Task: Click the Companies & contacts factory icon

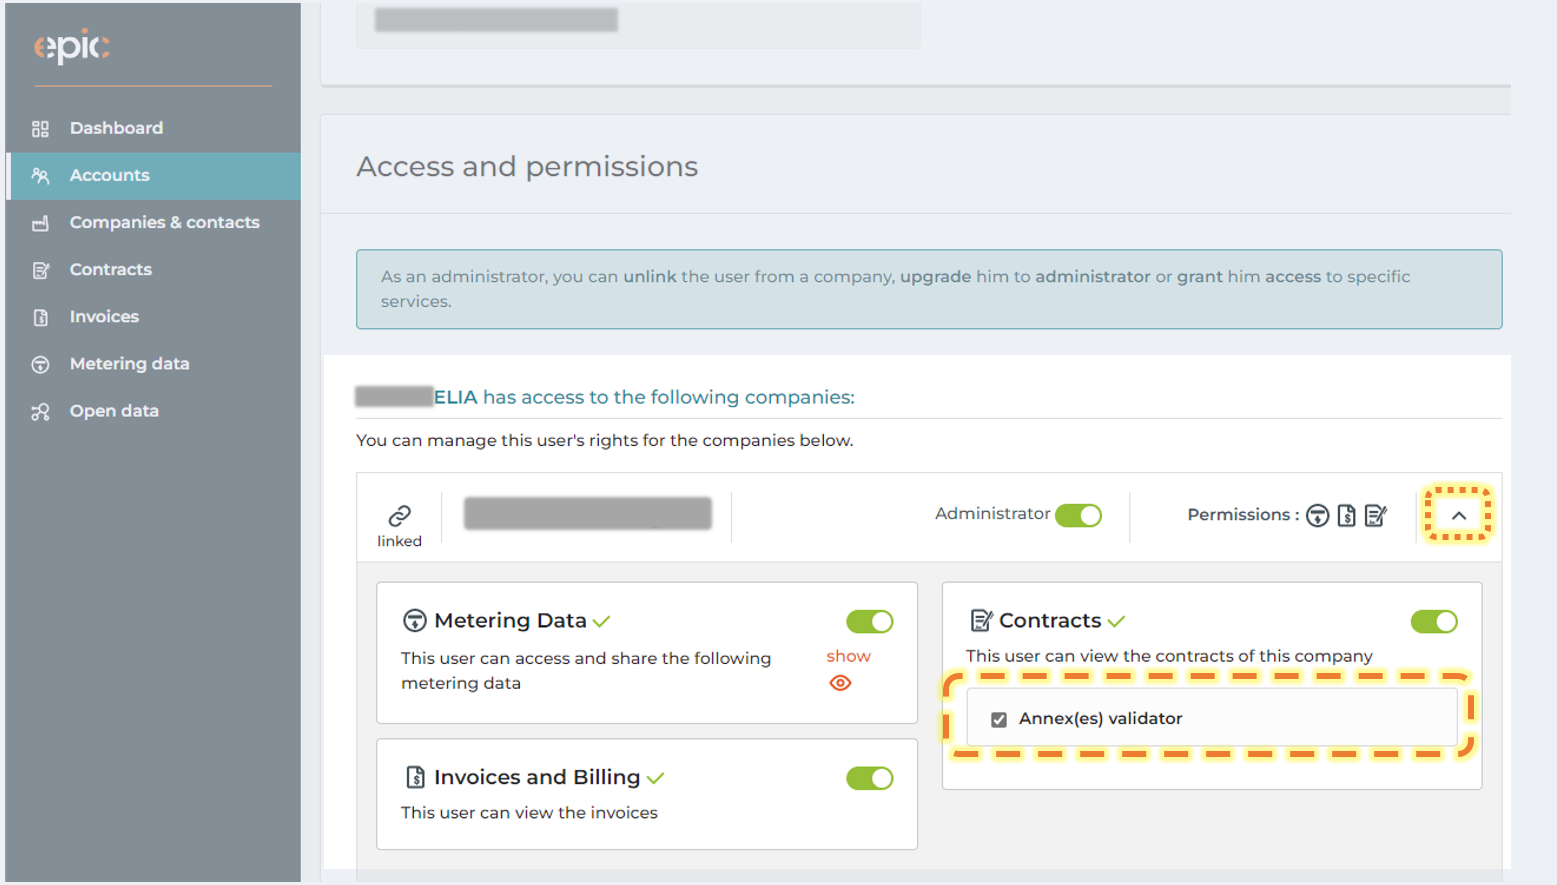Action: click(40, 223)
